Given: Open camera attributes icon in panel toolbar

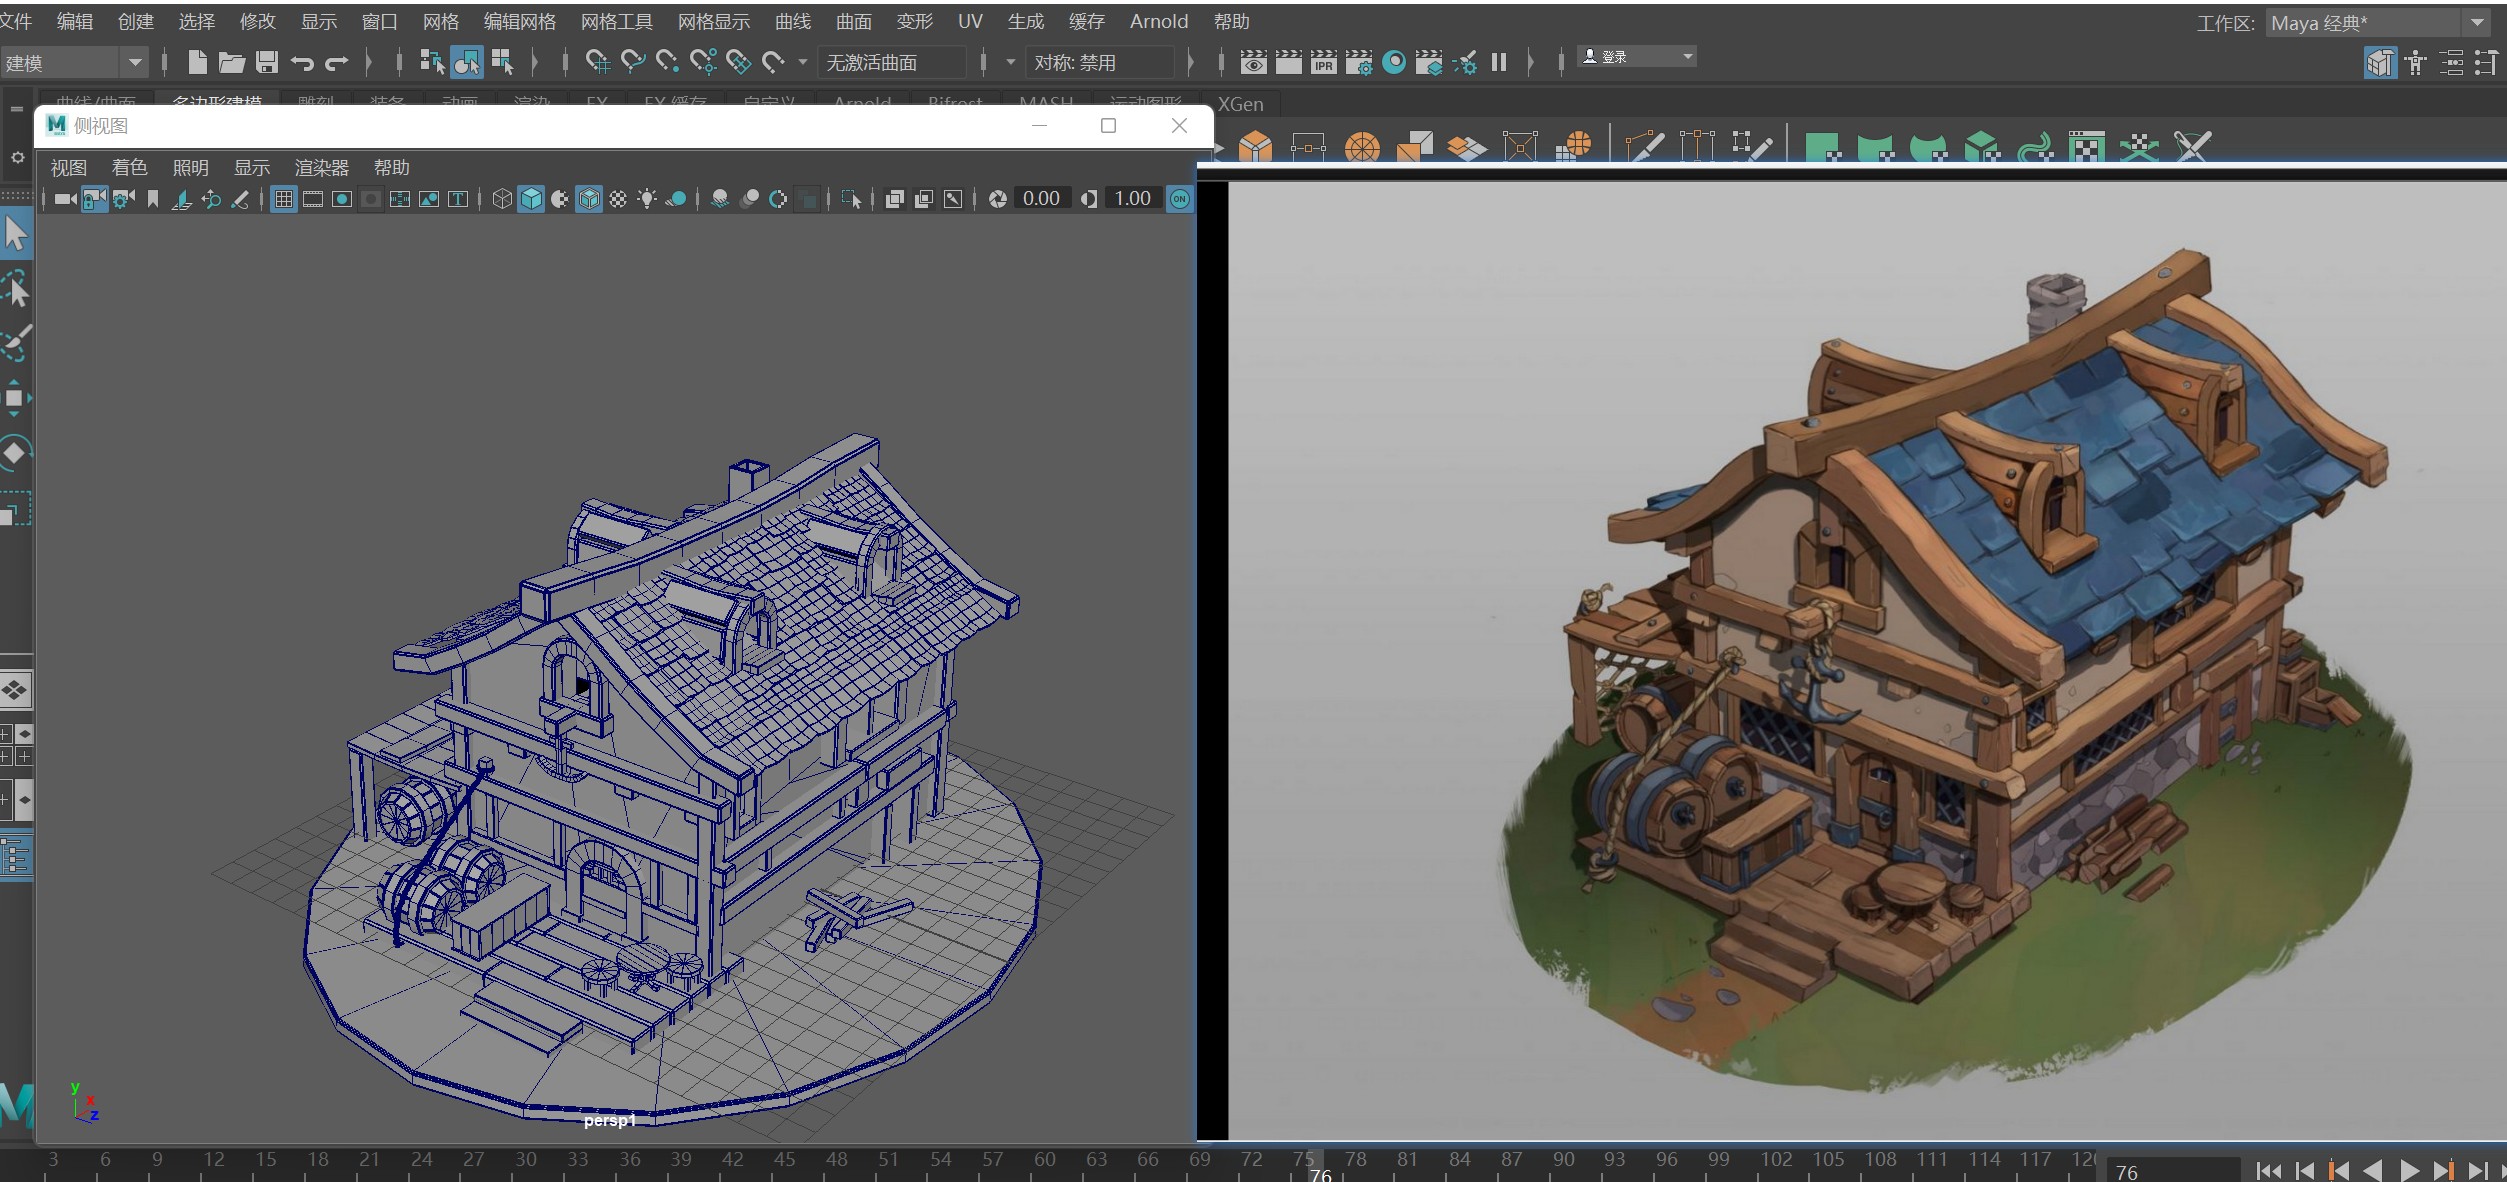Looking at the screenshot, I should coord(124,199).
